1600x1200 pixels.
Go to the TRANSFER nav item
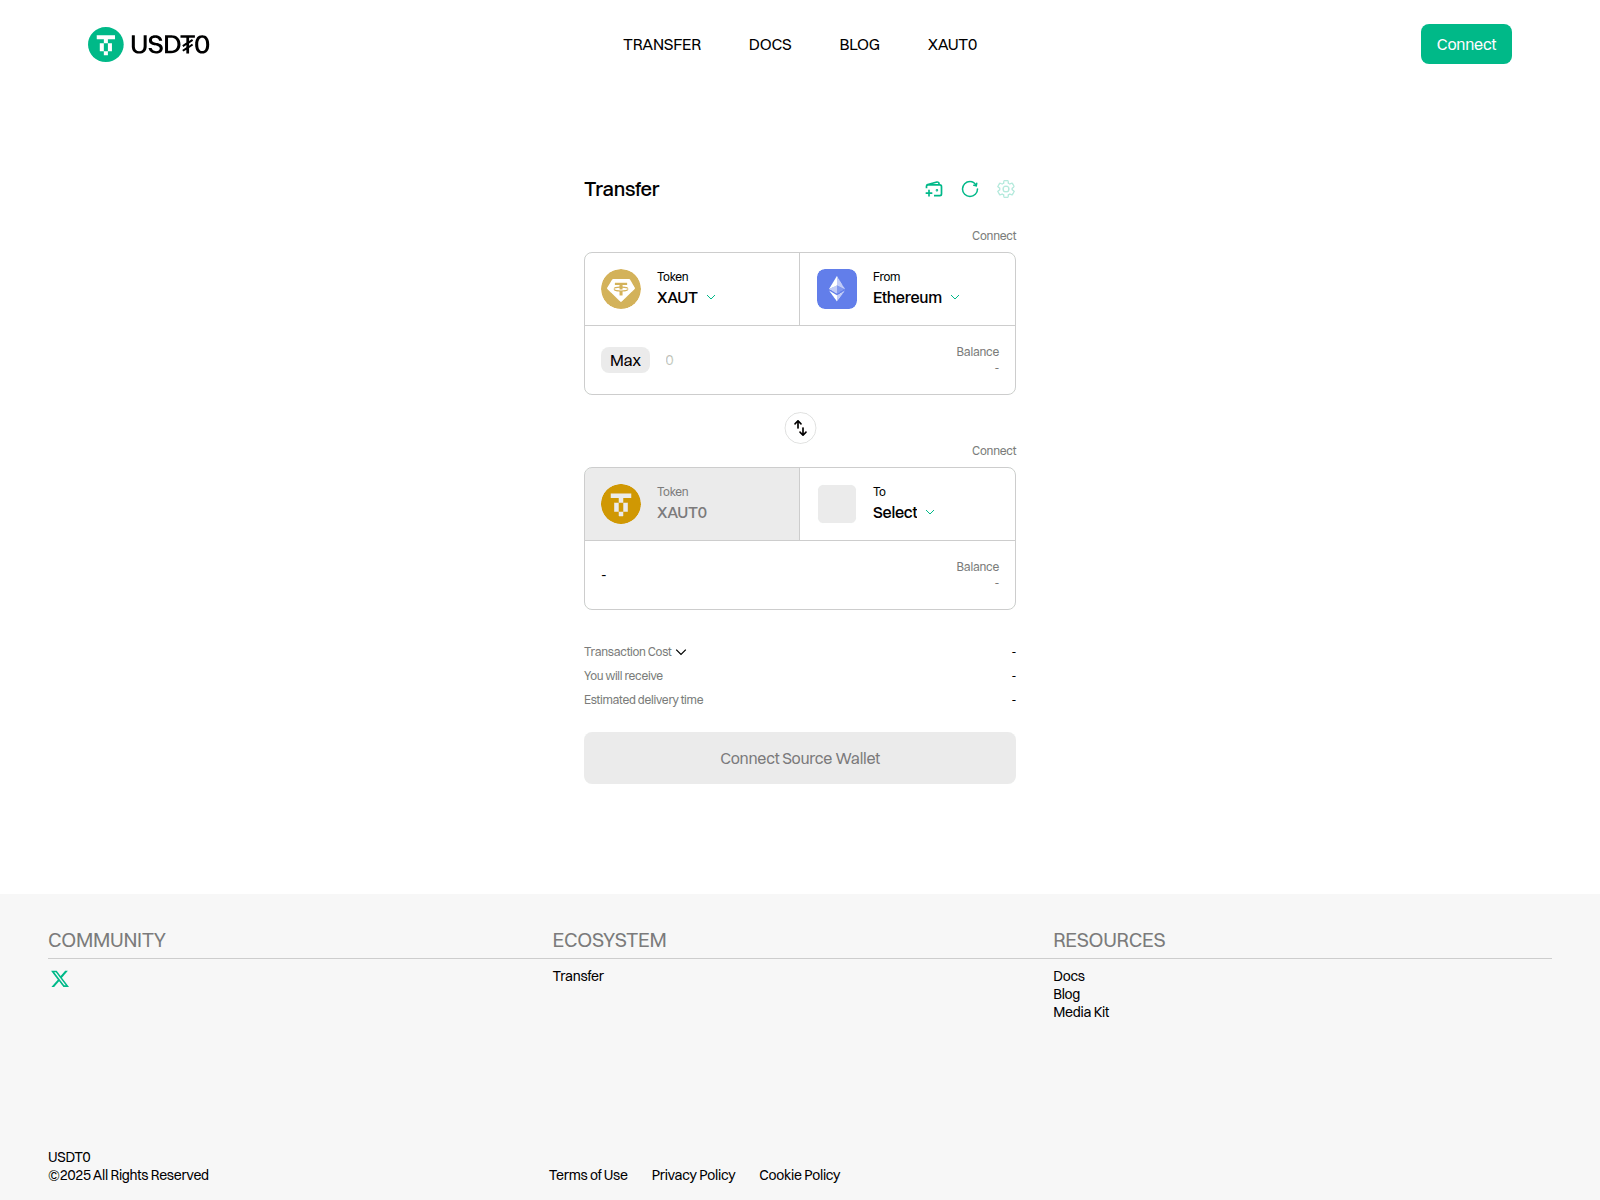[x=662, y=44]
